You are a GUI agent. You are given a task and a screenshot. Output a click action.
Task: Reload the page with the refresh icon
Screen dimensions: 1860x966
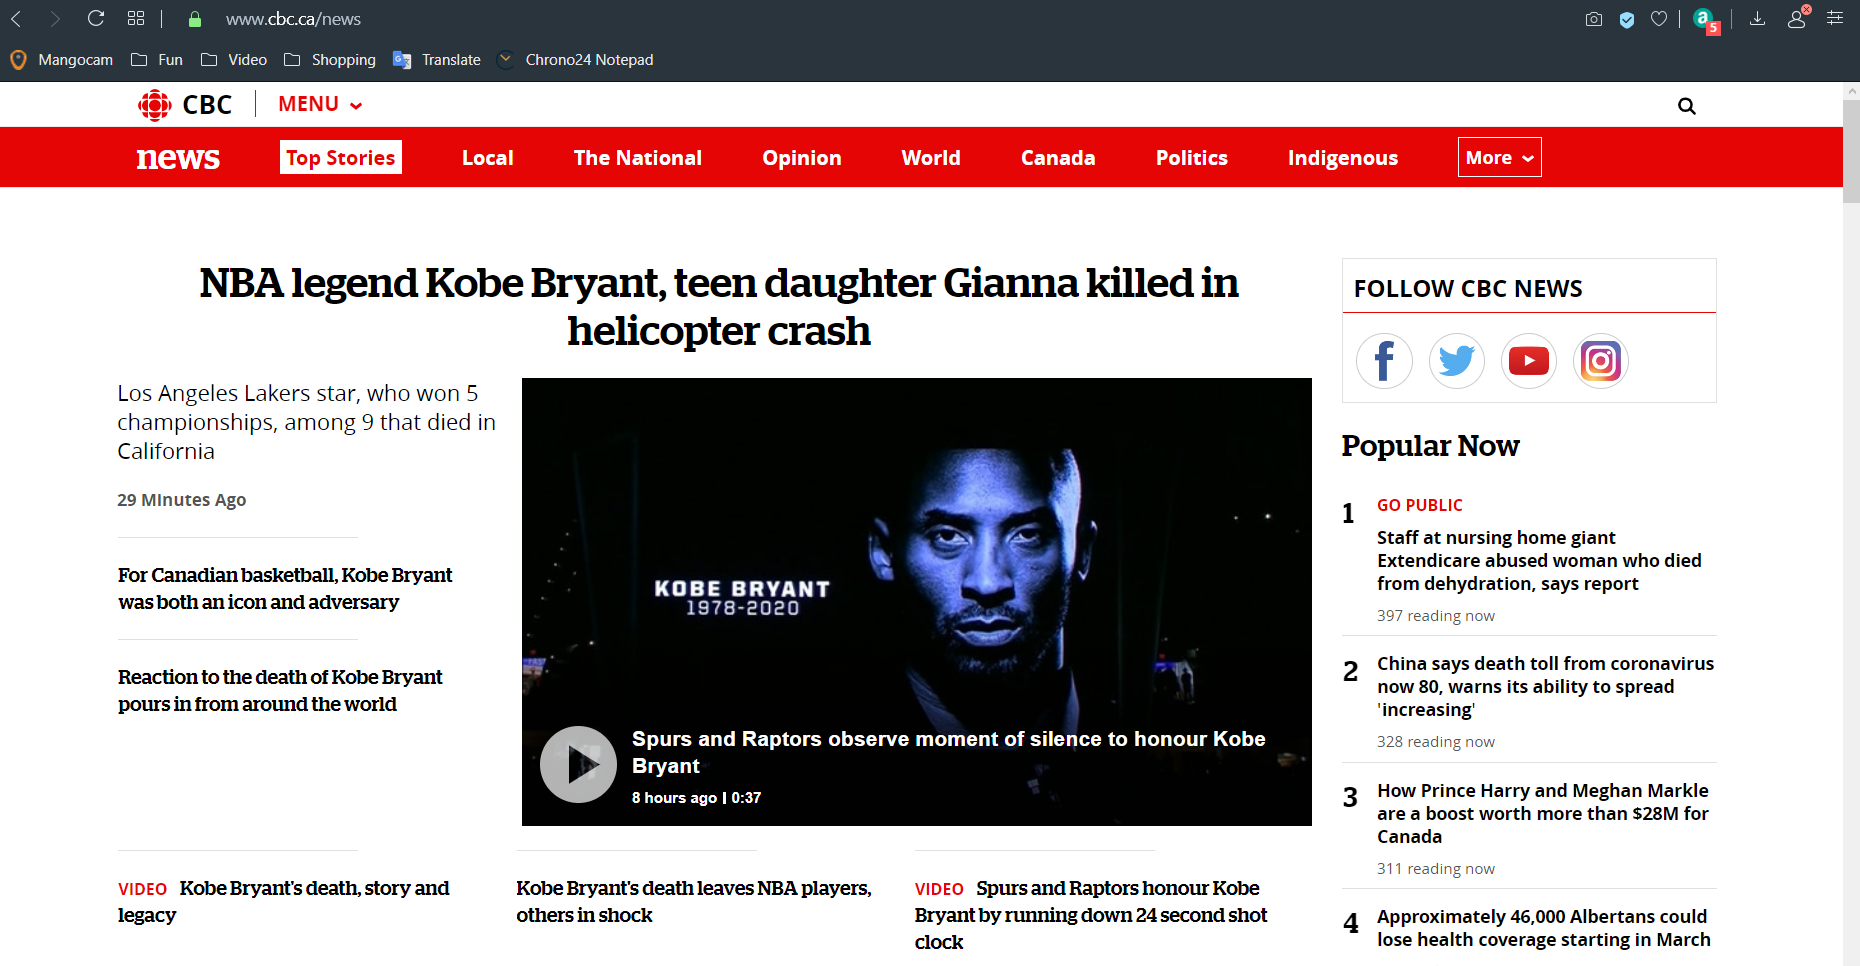96,19
